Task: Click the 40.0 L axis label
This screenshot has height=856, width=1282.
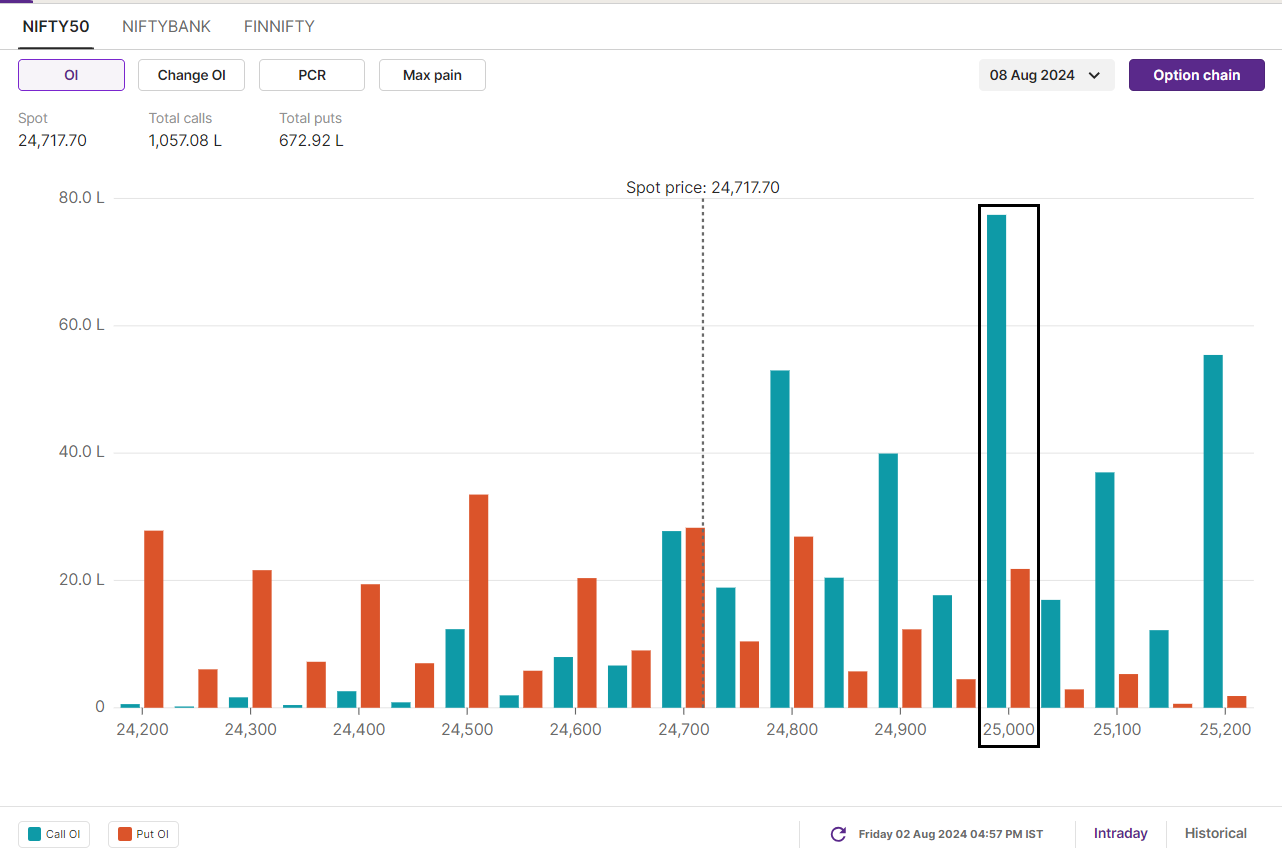Action: coord(81,452)
